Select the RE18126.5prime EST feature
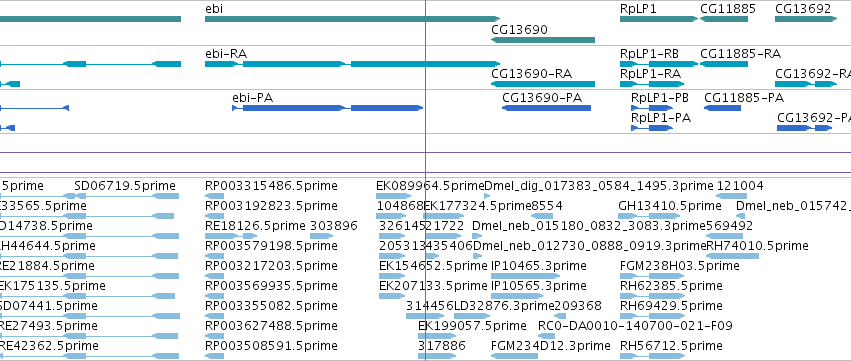Viewport: 851px width, 361px height. point(231,236)
